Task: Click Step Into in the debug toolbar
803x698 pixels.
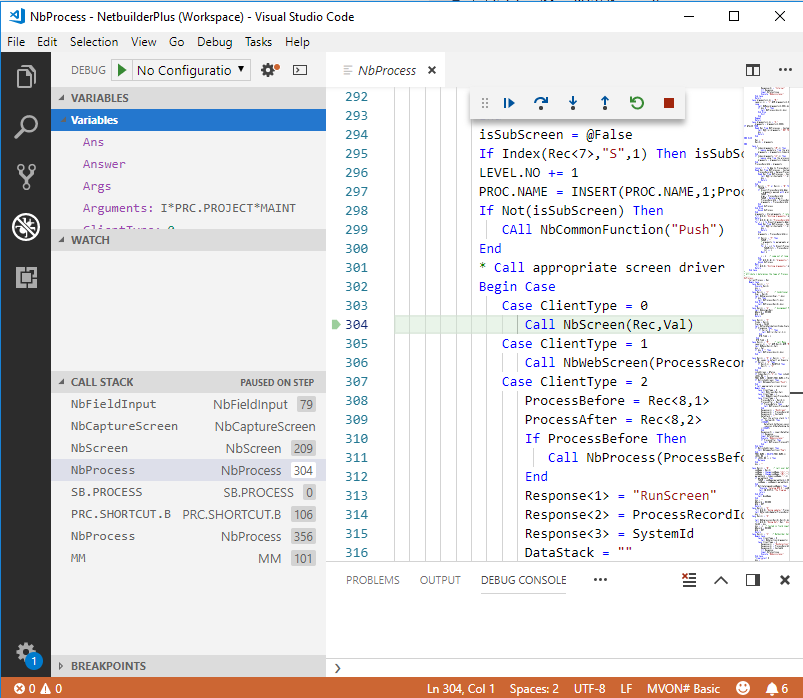Action: tap(573, 103)
